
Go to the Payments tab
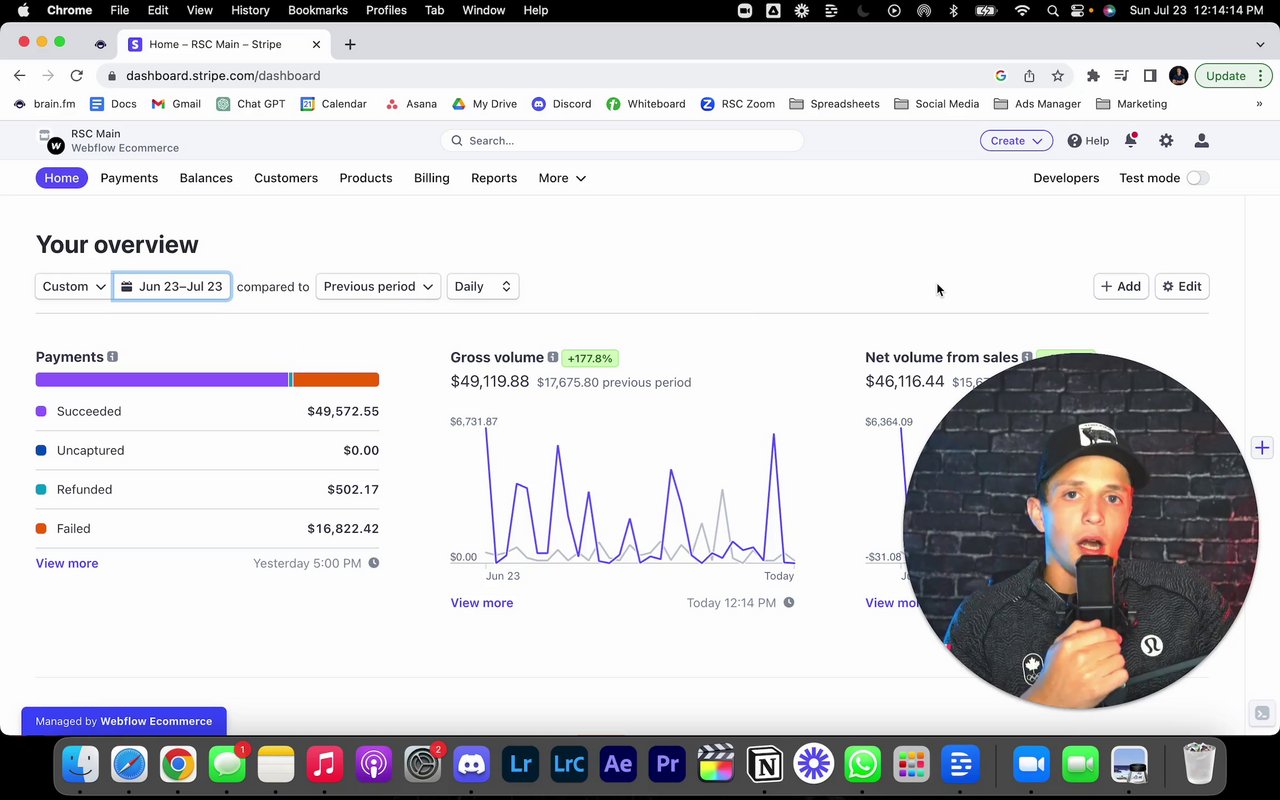[129, 178]
